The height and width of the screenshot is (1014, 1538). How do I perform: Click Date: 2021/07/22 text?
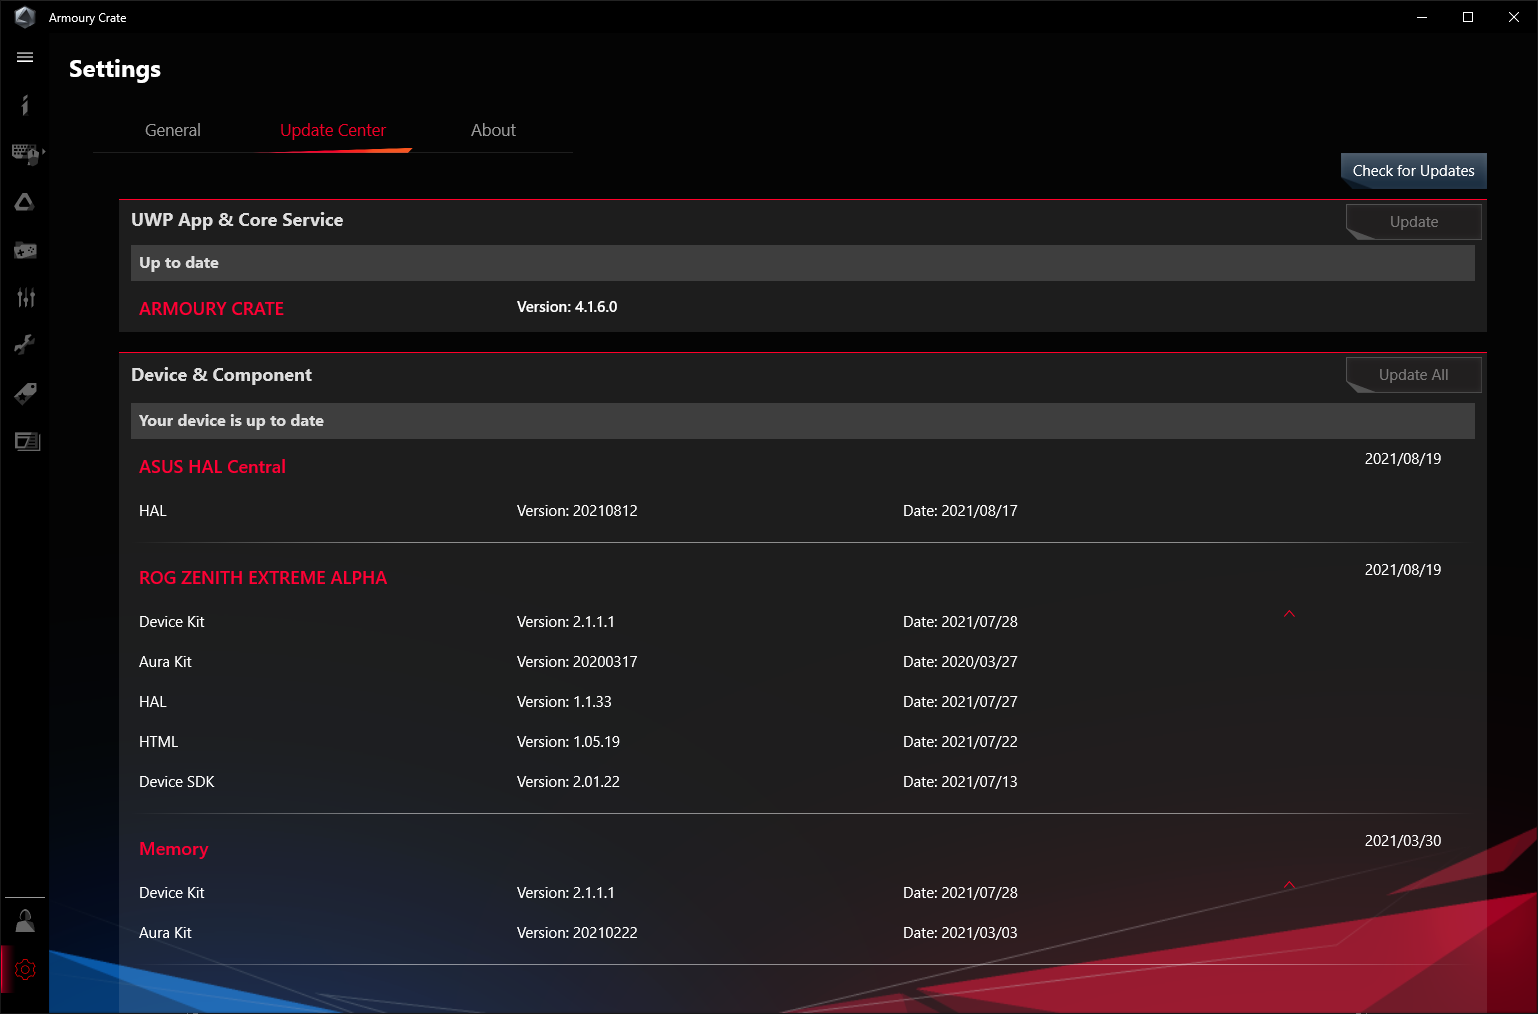[960, 742]
